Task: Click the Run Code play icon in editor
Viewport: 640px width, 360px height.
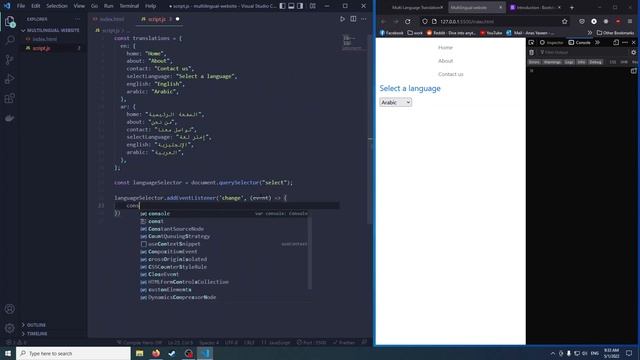Action: (342, 19)
